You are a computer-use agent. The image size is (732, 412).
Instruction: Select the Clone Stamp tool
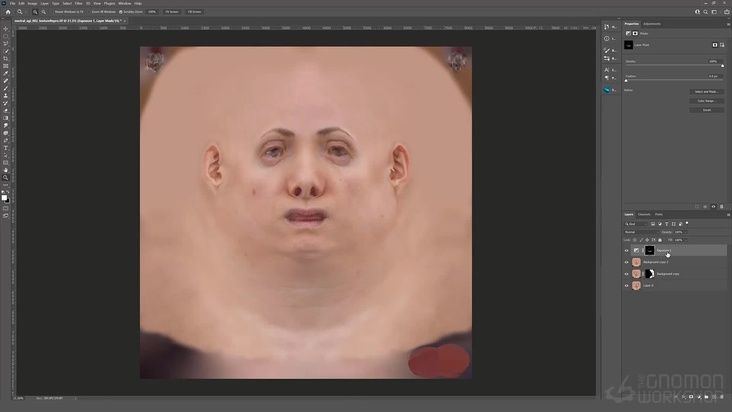pos(6,96)
